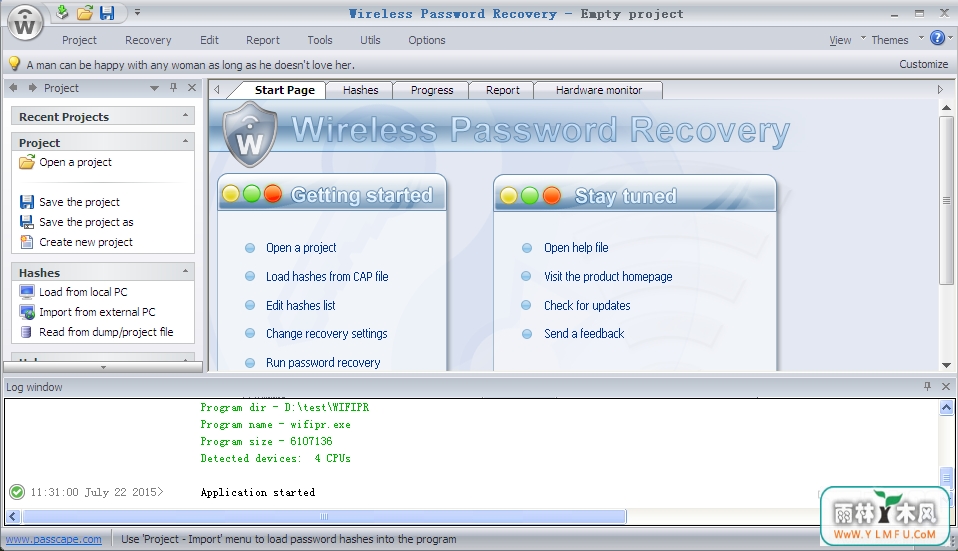The width and height of the screenshot is (958, 551).
Task: Click Edit hashes list link
Action: click(301, 305)
